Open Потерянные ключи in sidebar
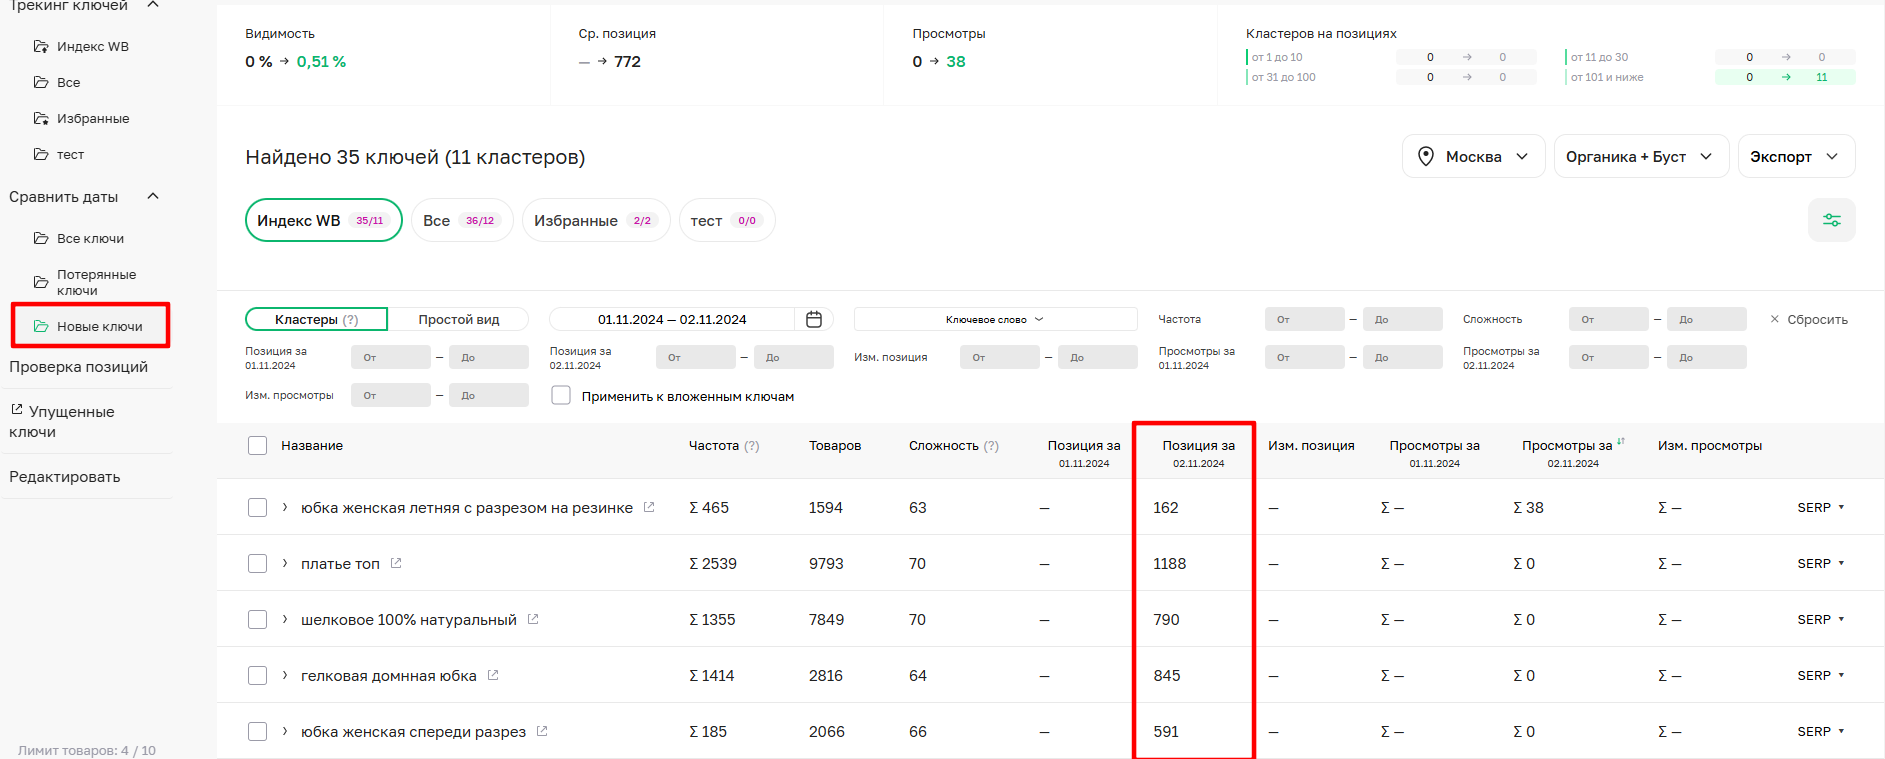Viewport: 1885px width, 759px height. pyautogui.click(x=95, y=282)
